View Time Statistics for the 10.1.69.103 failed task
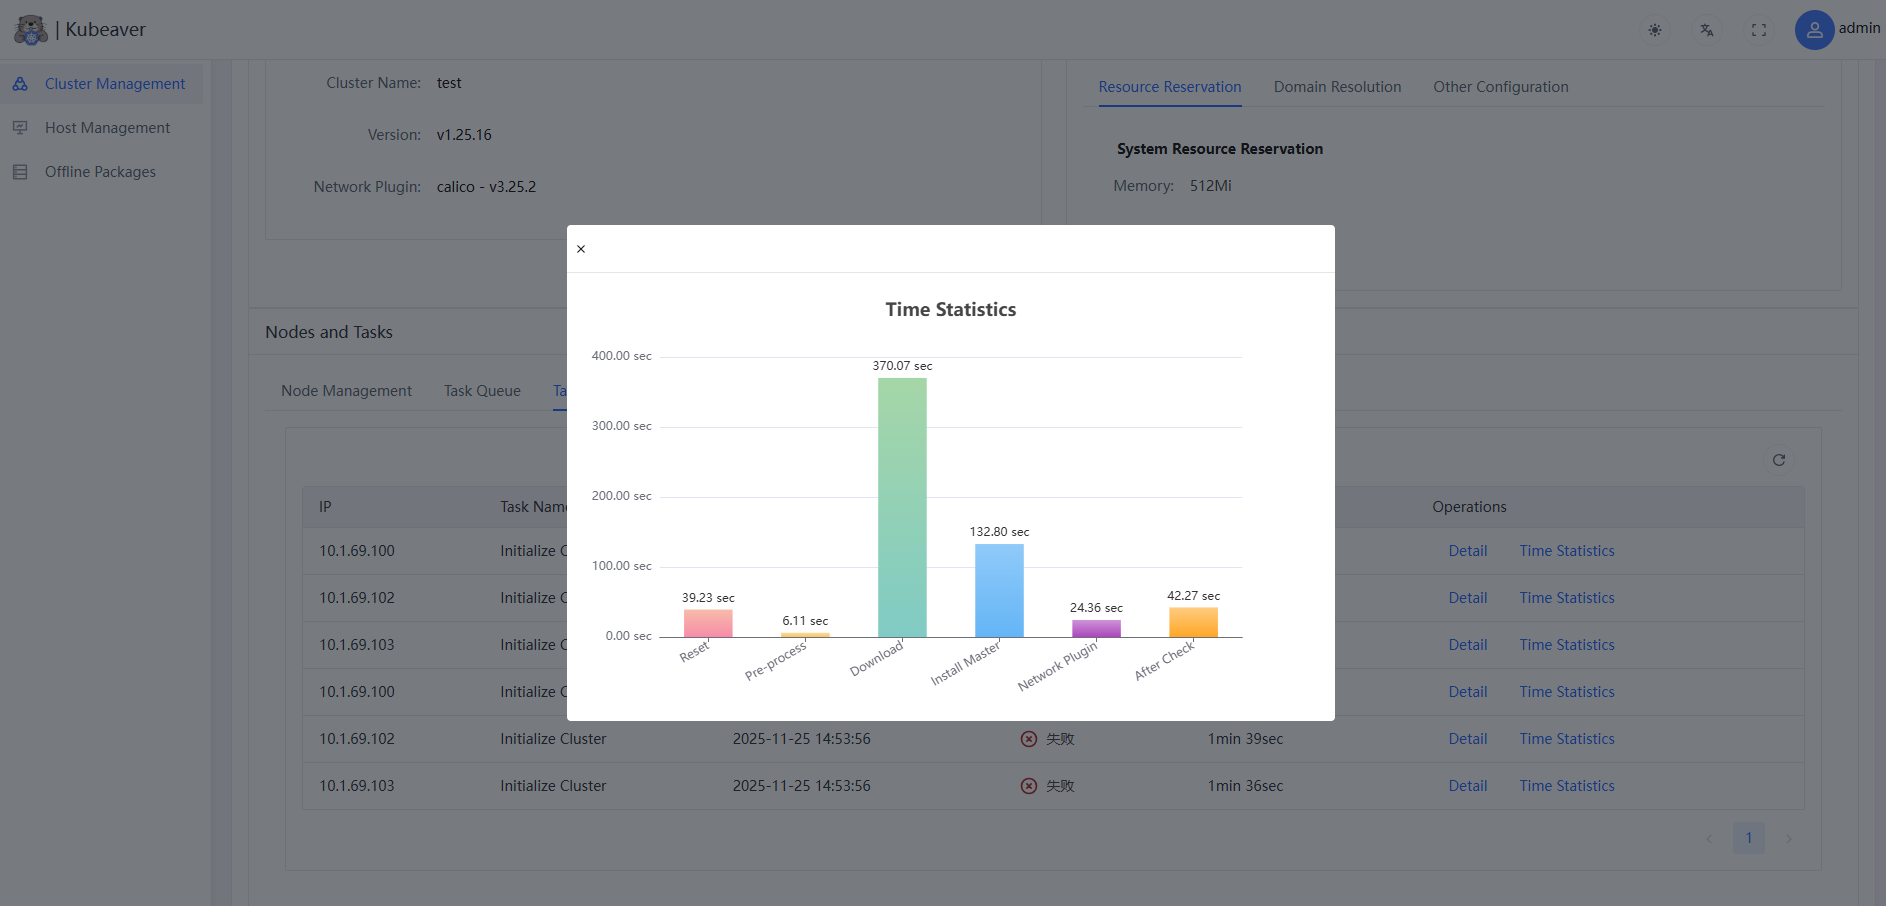The image size is (1886, 906). point(1566,786)
